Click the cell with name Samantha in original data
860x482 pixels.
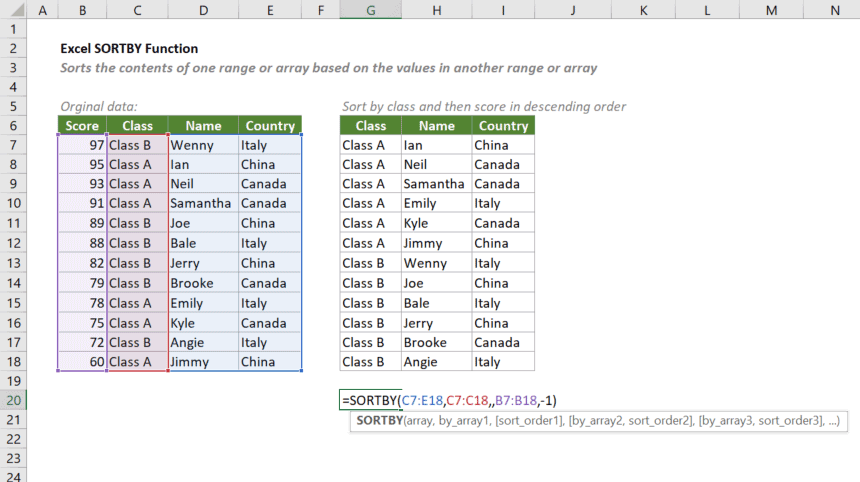click(201, 204)
